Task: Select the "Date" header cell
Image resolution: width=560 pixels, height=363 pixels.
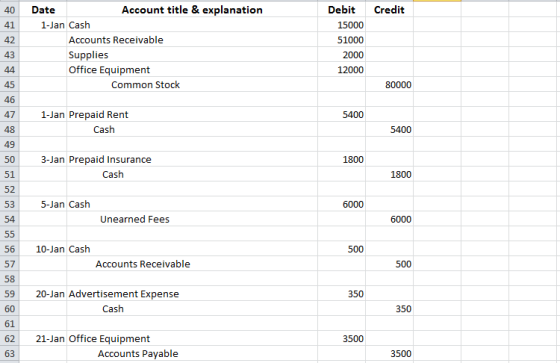Action: [x=43, y=10]
